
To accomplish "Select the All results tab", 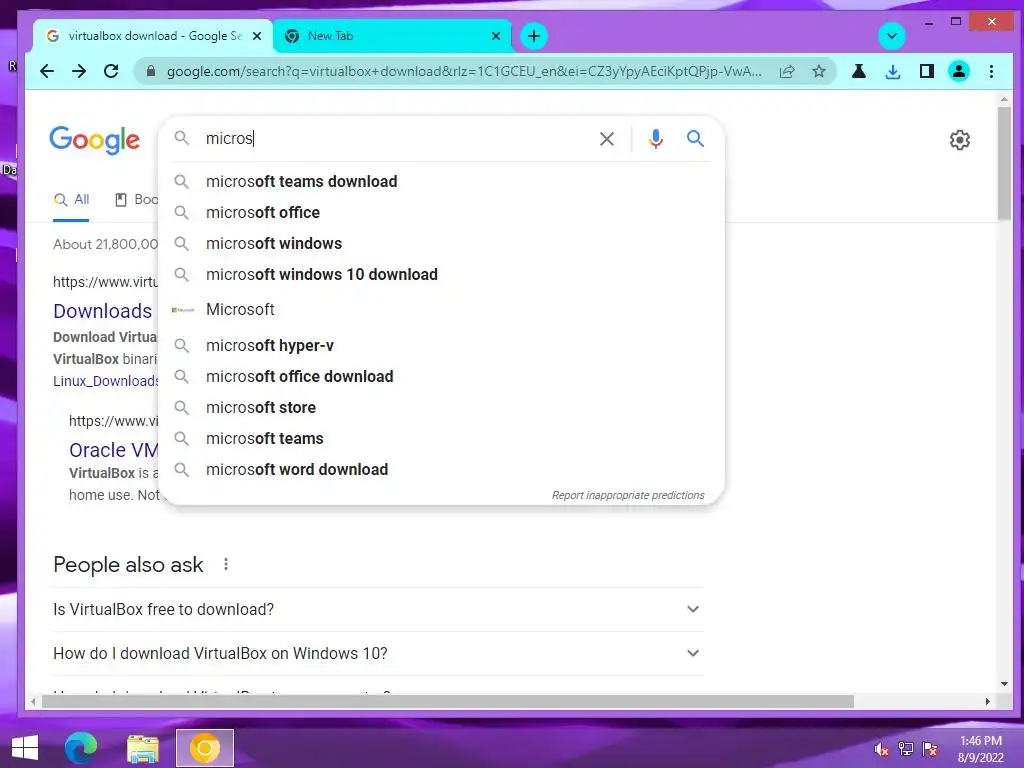I will click(71, 200).
